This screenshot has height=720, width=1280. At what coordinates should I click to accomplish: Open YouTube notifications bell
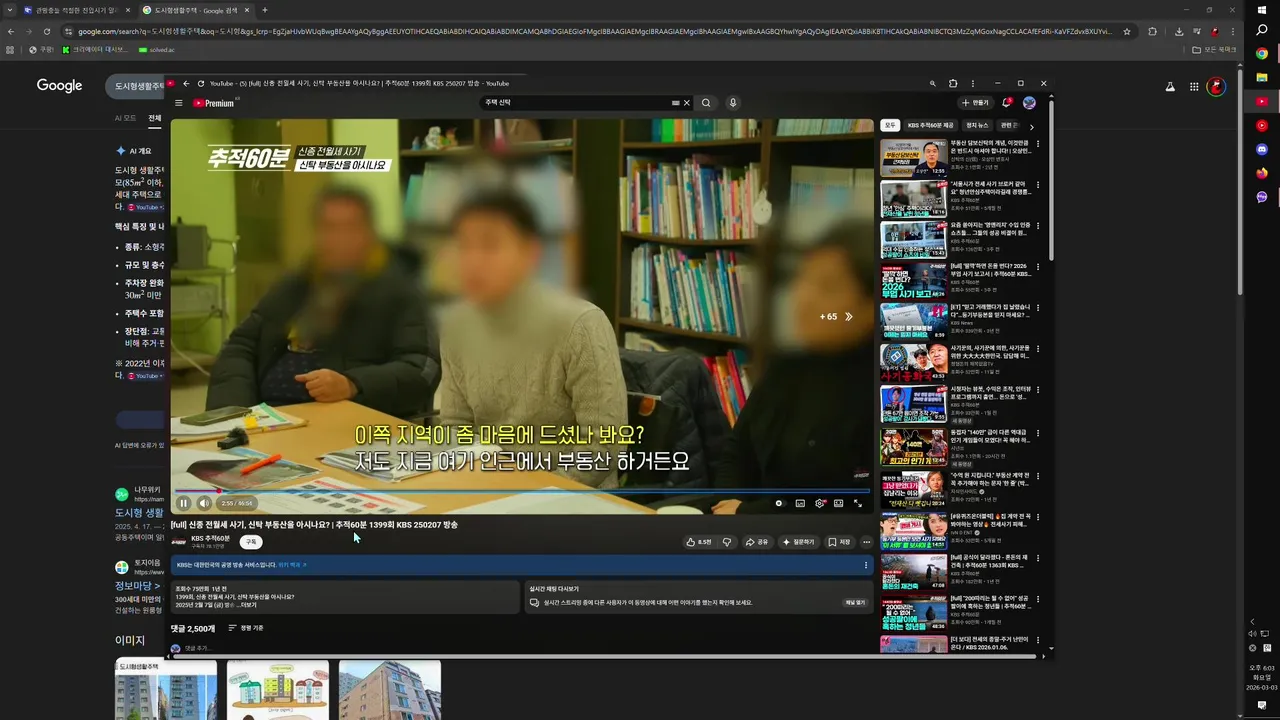click(1007, 103)
